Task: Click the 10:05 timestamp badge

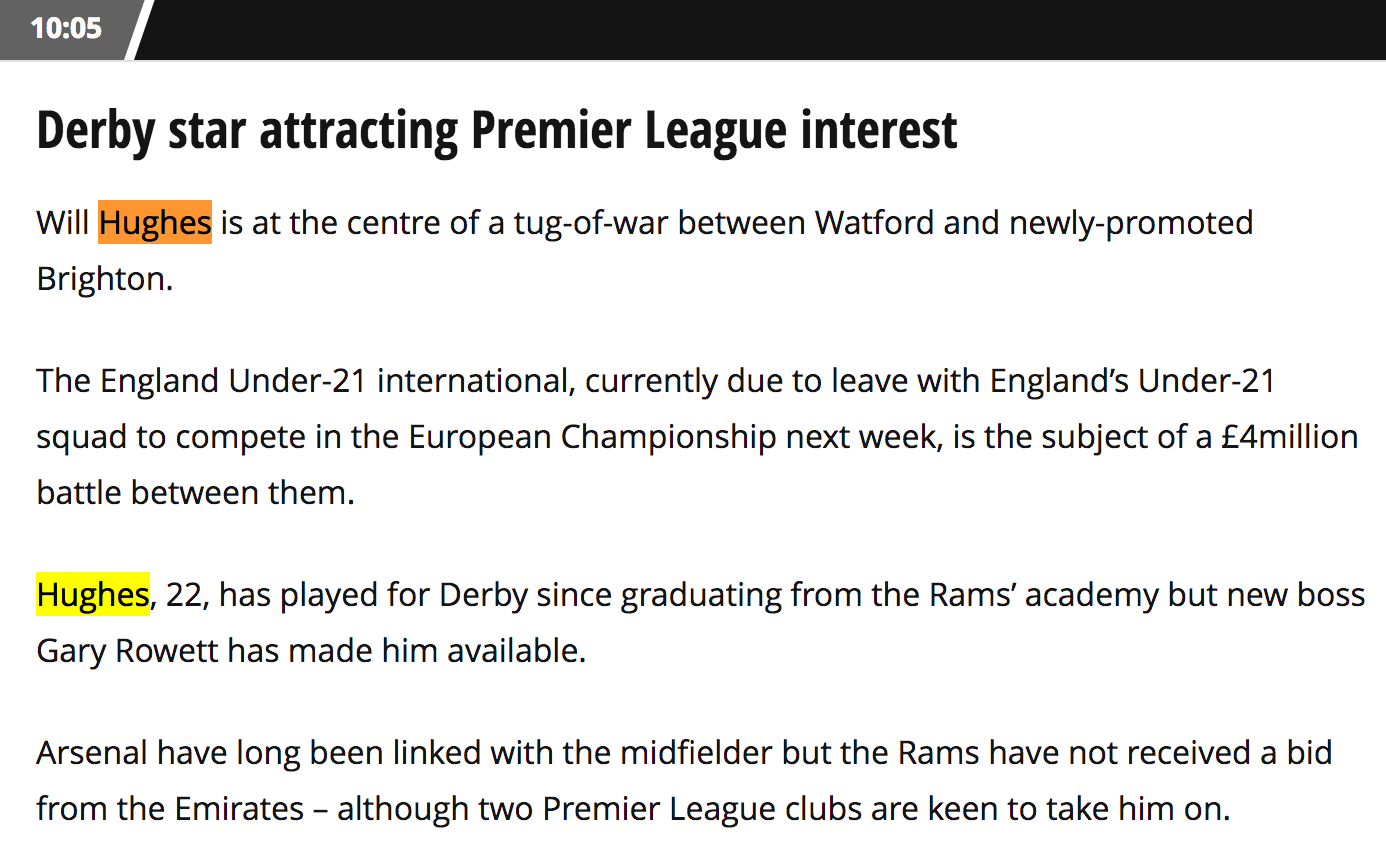Action: tap(66, 28)
